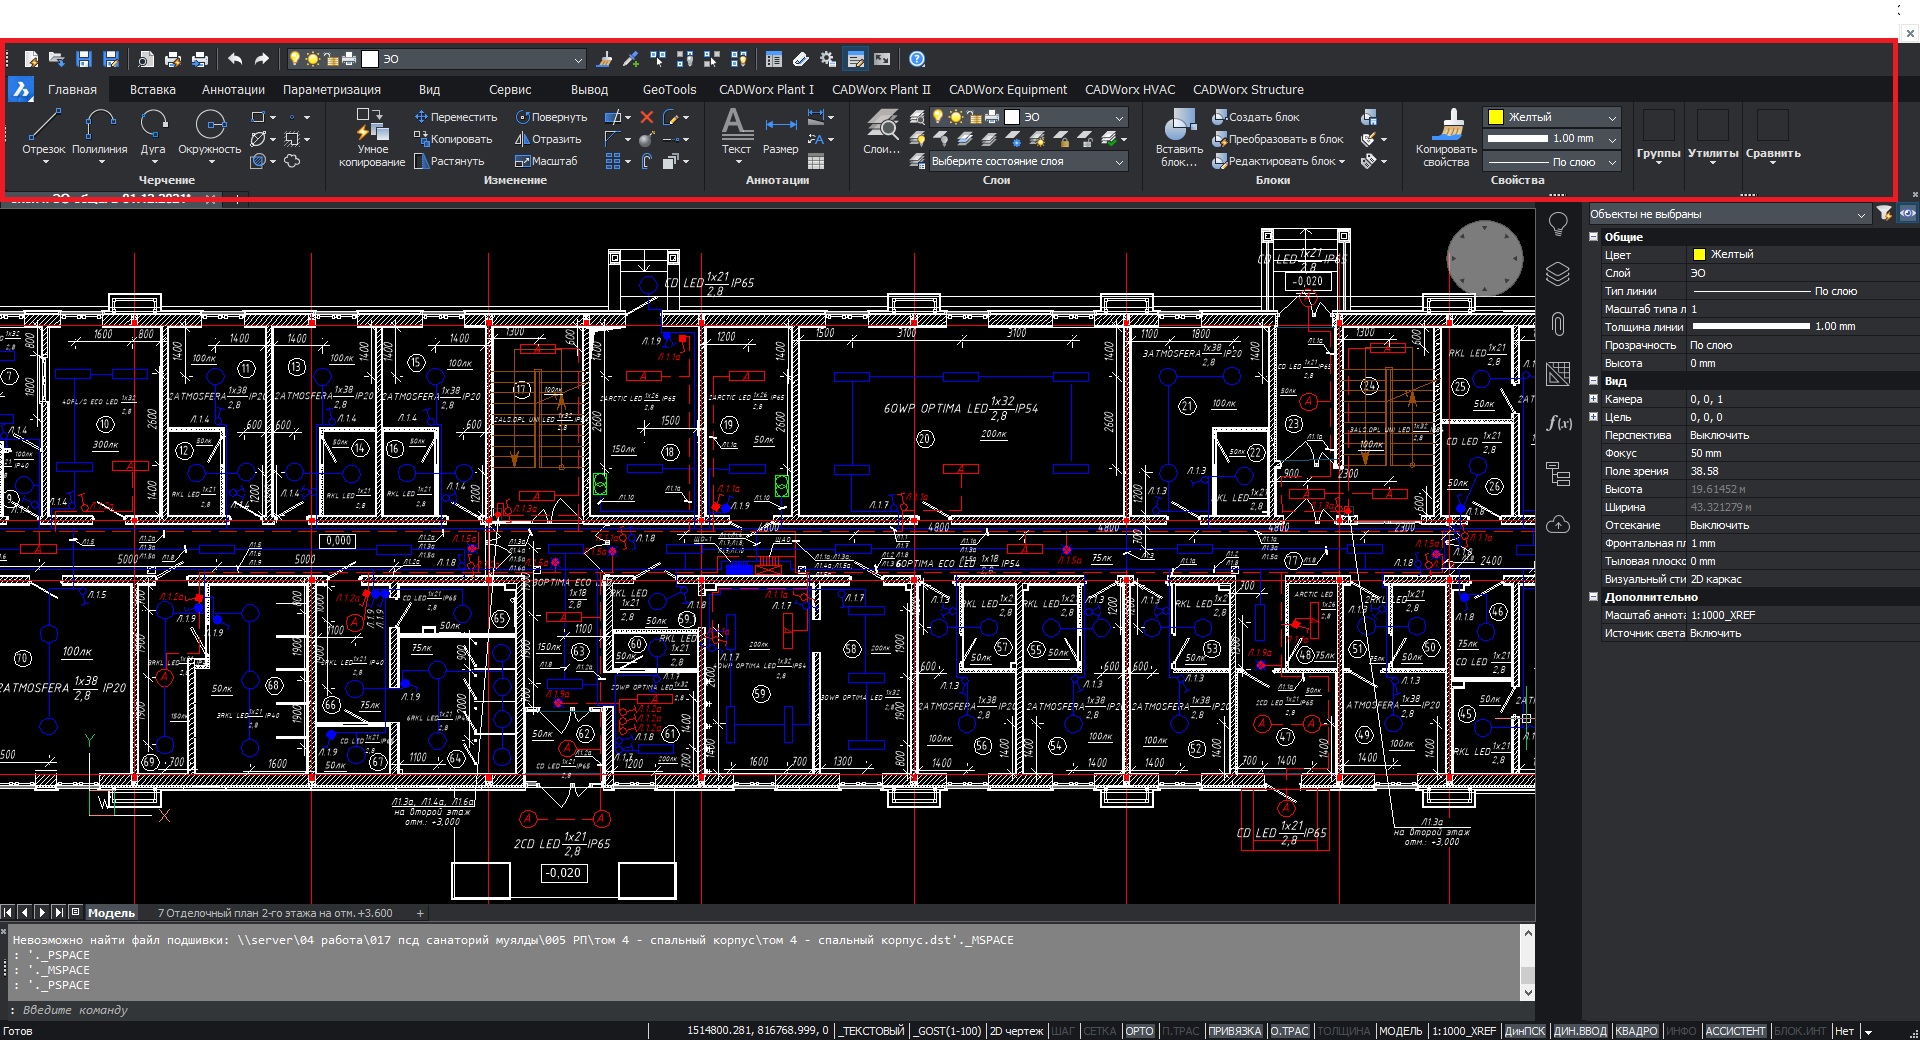The image size is (1920, 1040).
Task: Open the Параметризация ribbon tab
Action: coord(332,89)
